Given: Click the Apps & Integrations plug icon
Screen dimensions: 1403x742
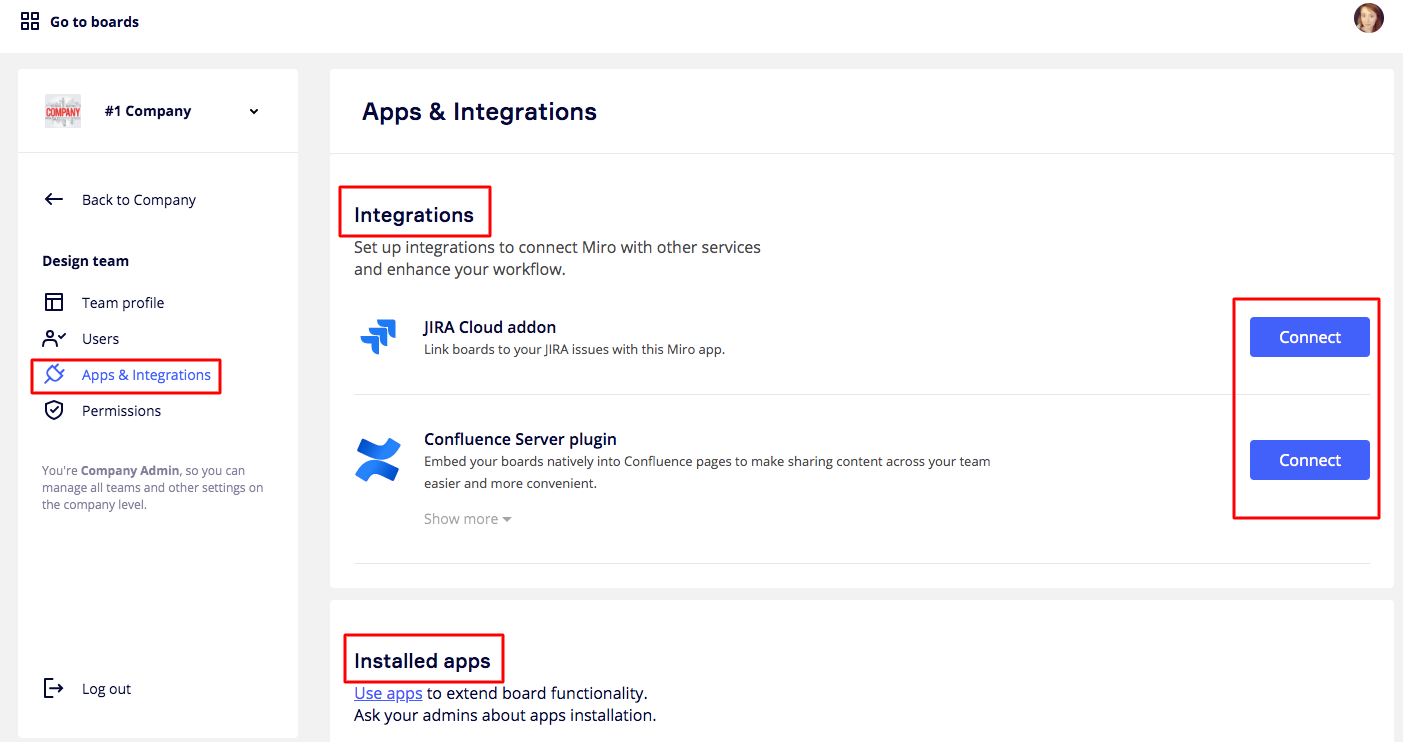Looking at the screenshot, I should point(54,374).
